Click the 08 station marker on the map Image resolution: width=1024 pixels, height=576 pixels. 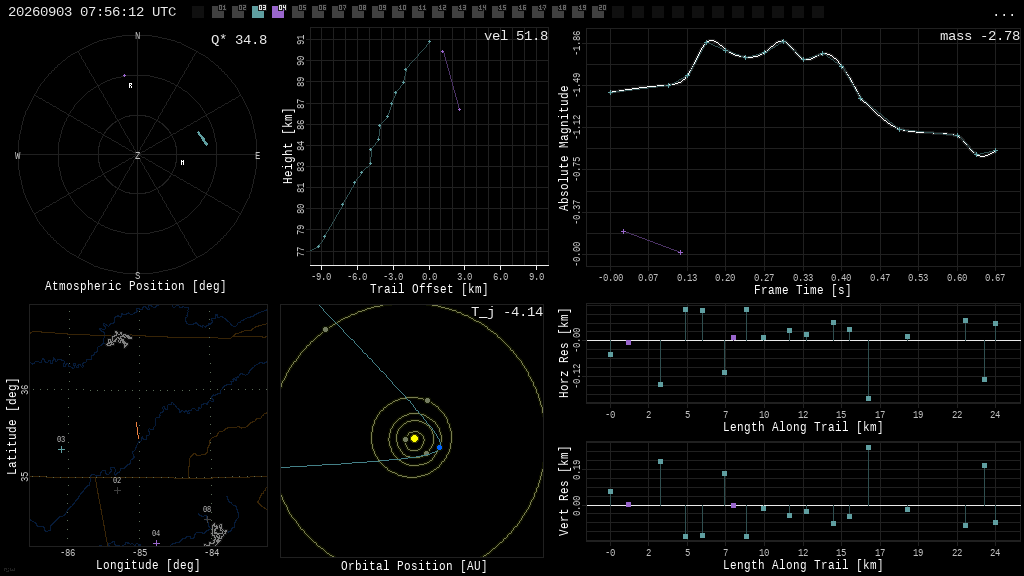pos(207,519)
